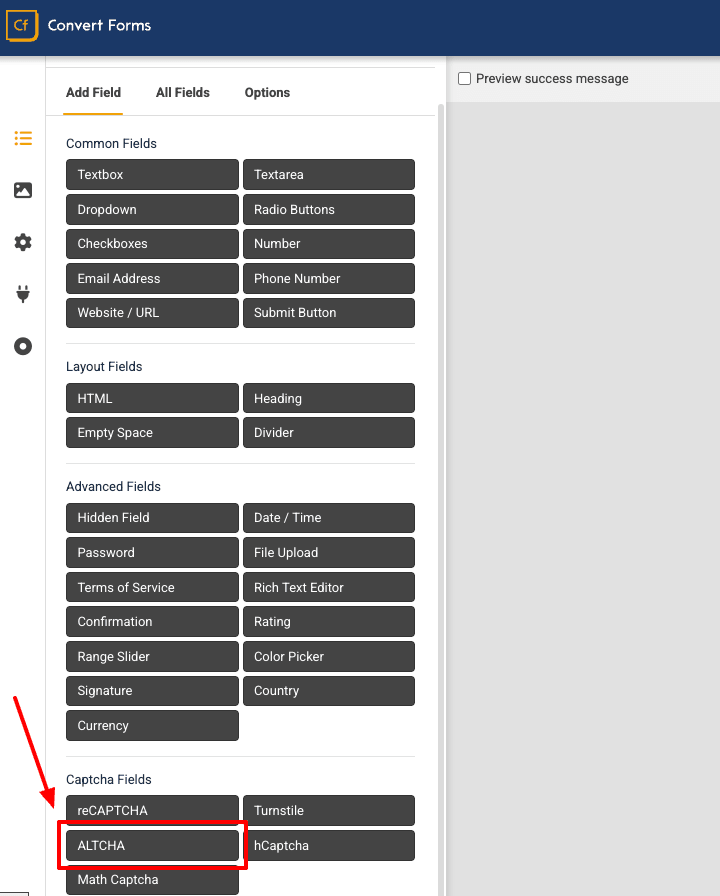Add a Color Picker field
Viewport: 720px width, 896px height.
click(329, 657)
